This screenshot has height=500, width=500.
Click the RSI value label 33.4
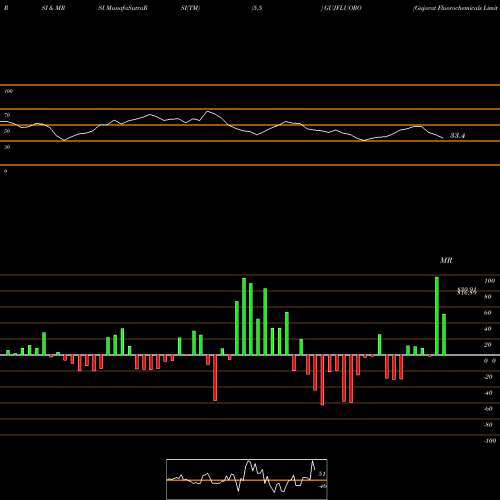pos(457,135)
